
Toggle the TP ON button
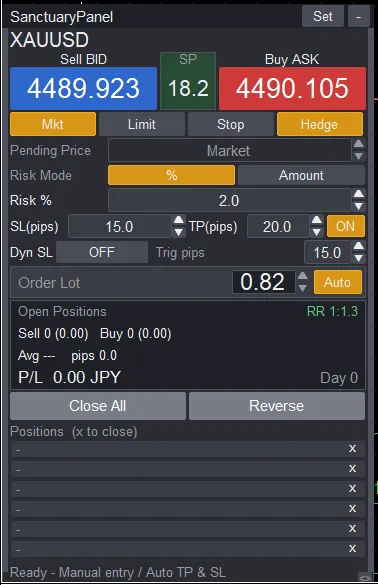pyautogui.click(x=346, y=226)
